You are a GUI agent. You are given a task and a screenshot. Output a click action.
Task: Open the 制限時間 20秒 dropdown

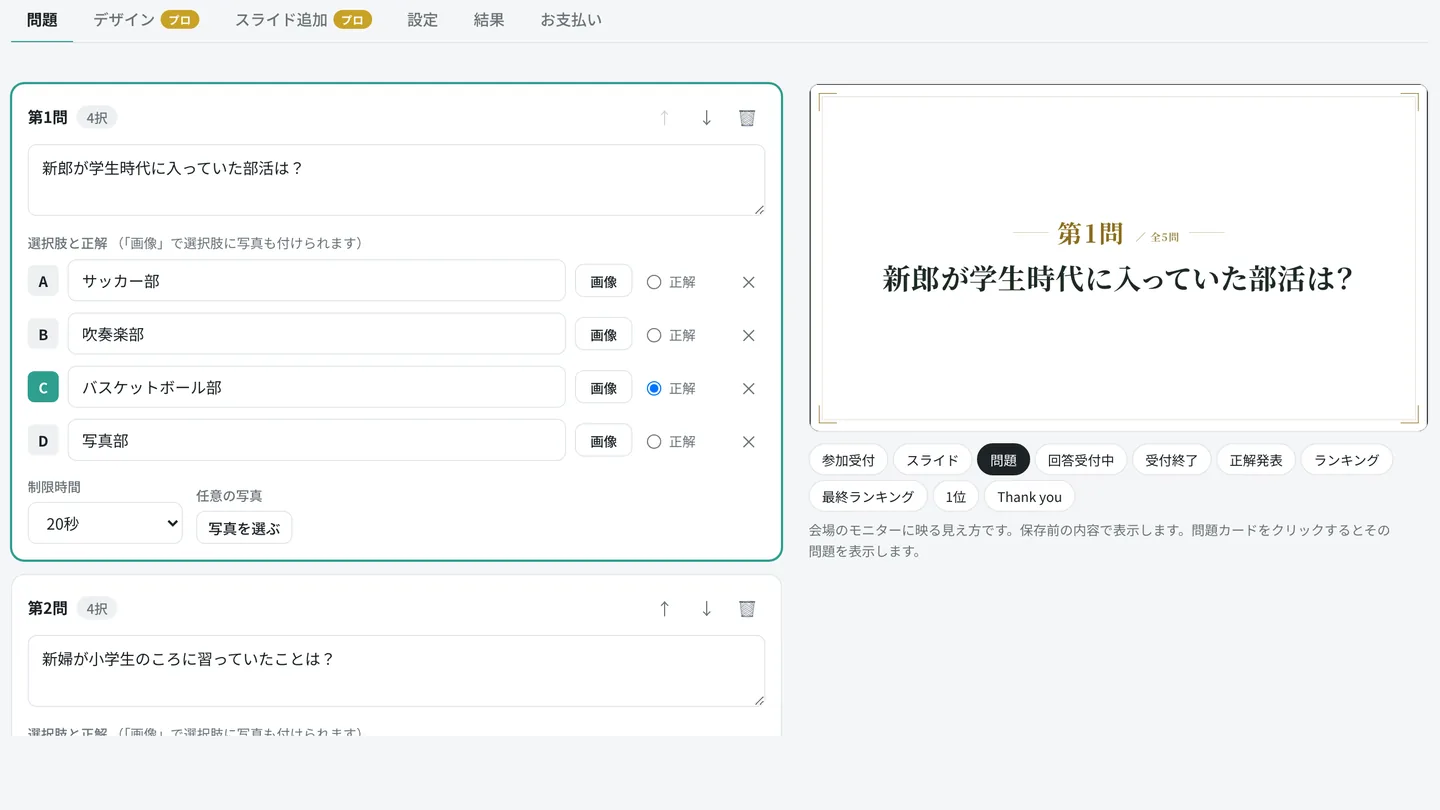tap(105, 523)
